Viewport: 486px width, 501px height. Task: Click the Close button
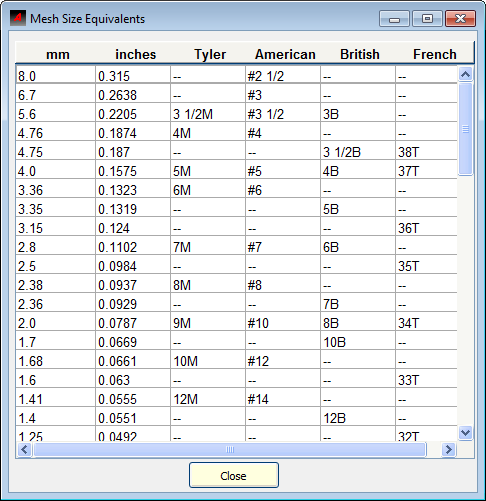coord(234,475)
